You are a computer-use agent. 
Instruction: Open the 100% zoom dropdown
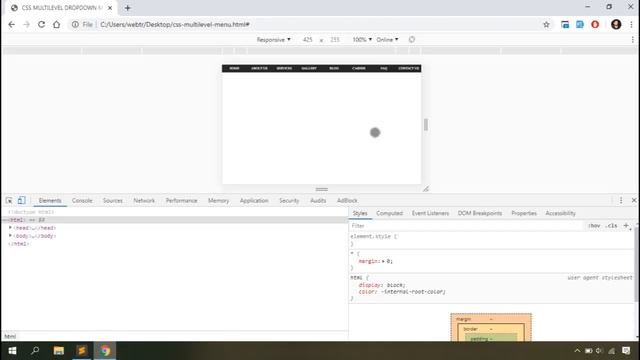[x=362, y=40]
